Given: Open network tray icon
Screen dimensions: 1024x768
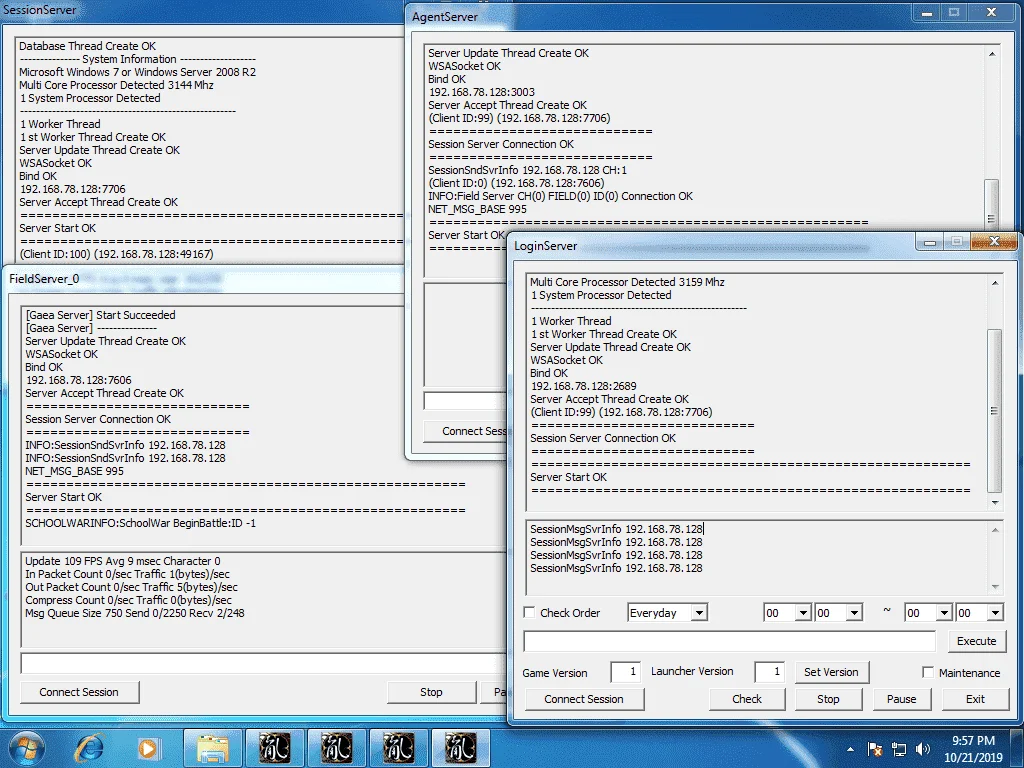Looking at the screenshot, I should click(899, 749).
